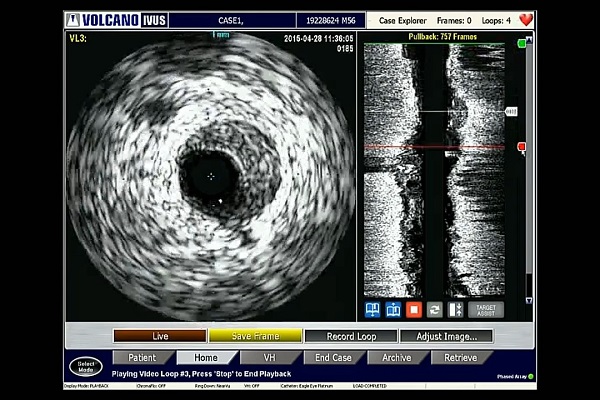The width and height of the screenshot is (600, 400).
Task: Toggle the round Select Mode button
Action: pos(86,366)
